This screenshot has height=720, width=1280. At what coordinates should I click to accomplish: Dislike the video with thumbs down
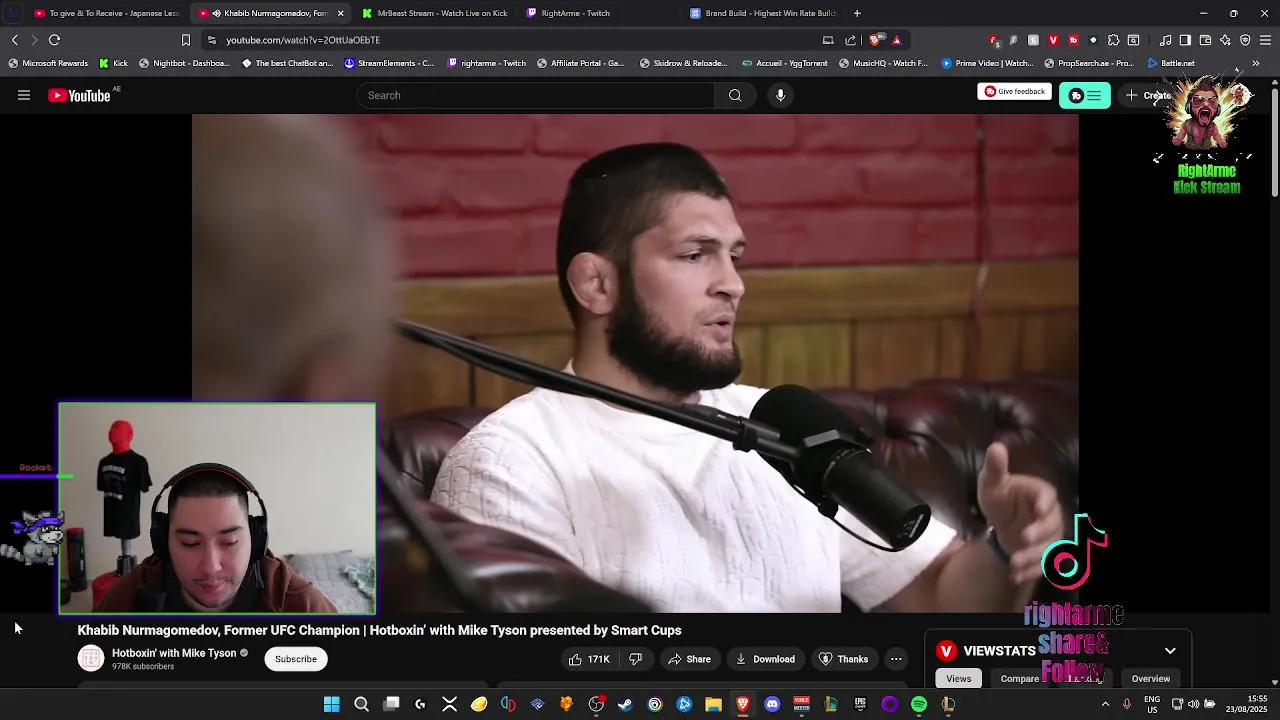coord(635,659)
